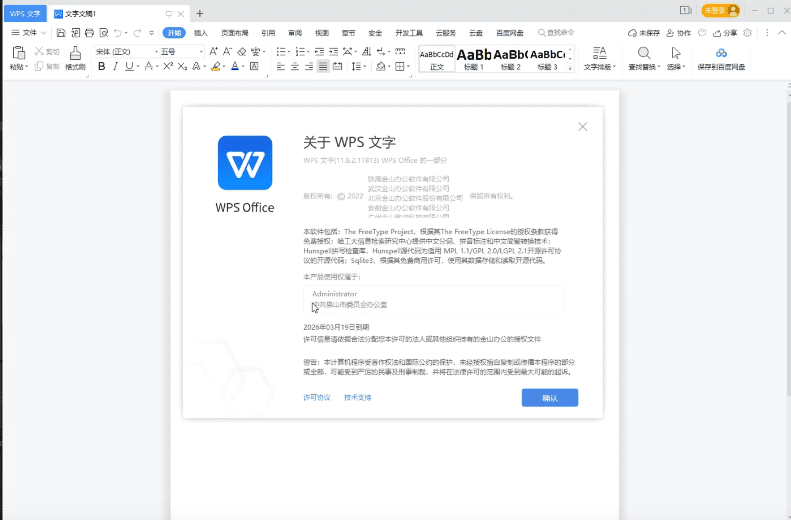The width and height of the screenshot is (791, 520).
Task: Click the Paste (粘贴) clipboard icon
Action: click(17, 52)
